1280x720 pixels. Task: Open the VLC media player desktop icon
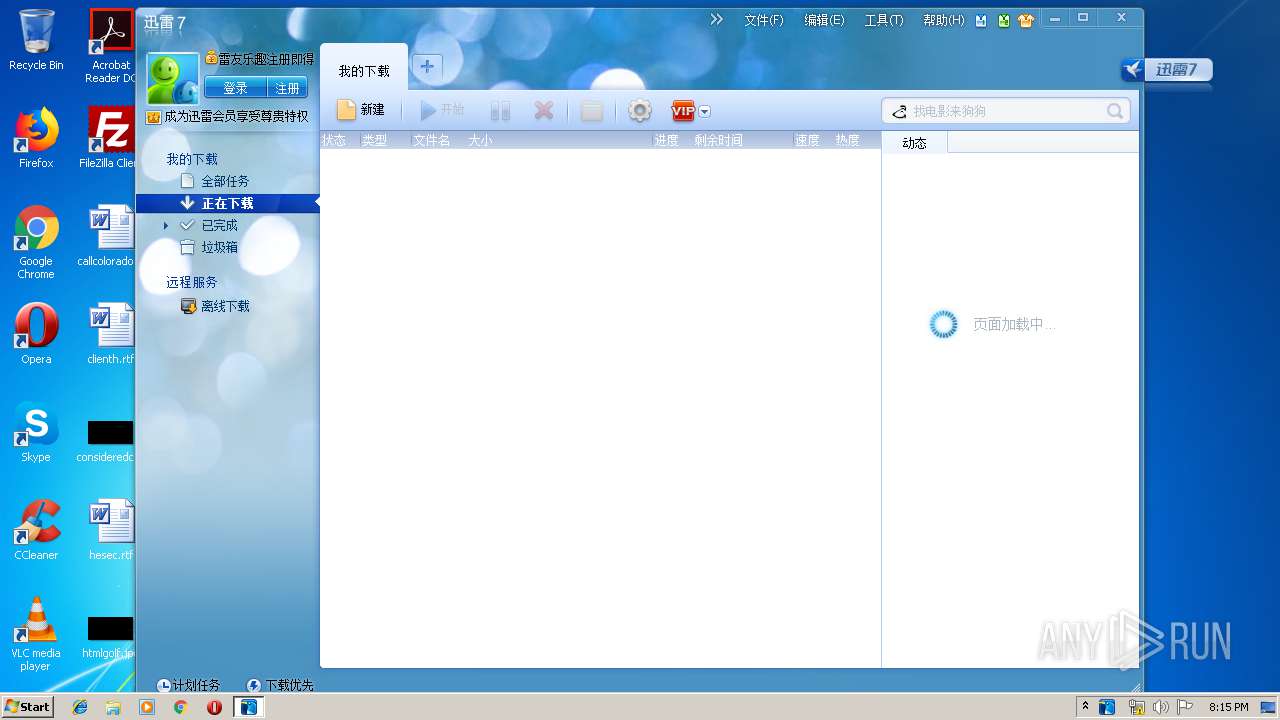[36, 634]
